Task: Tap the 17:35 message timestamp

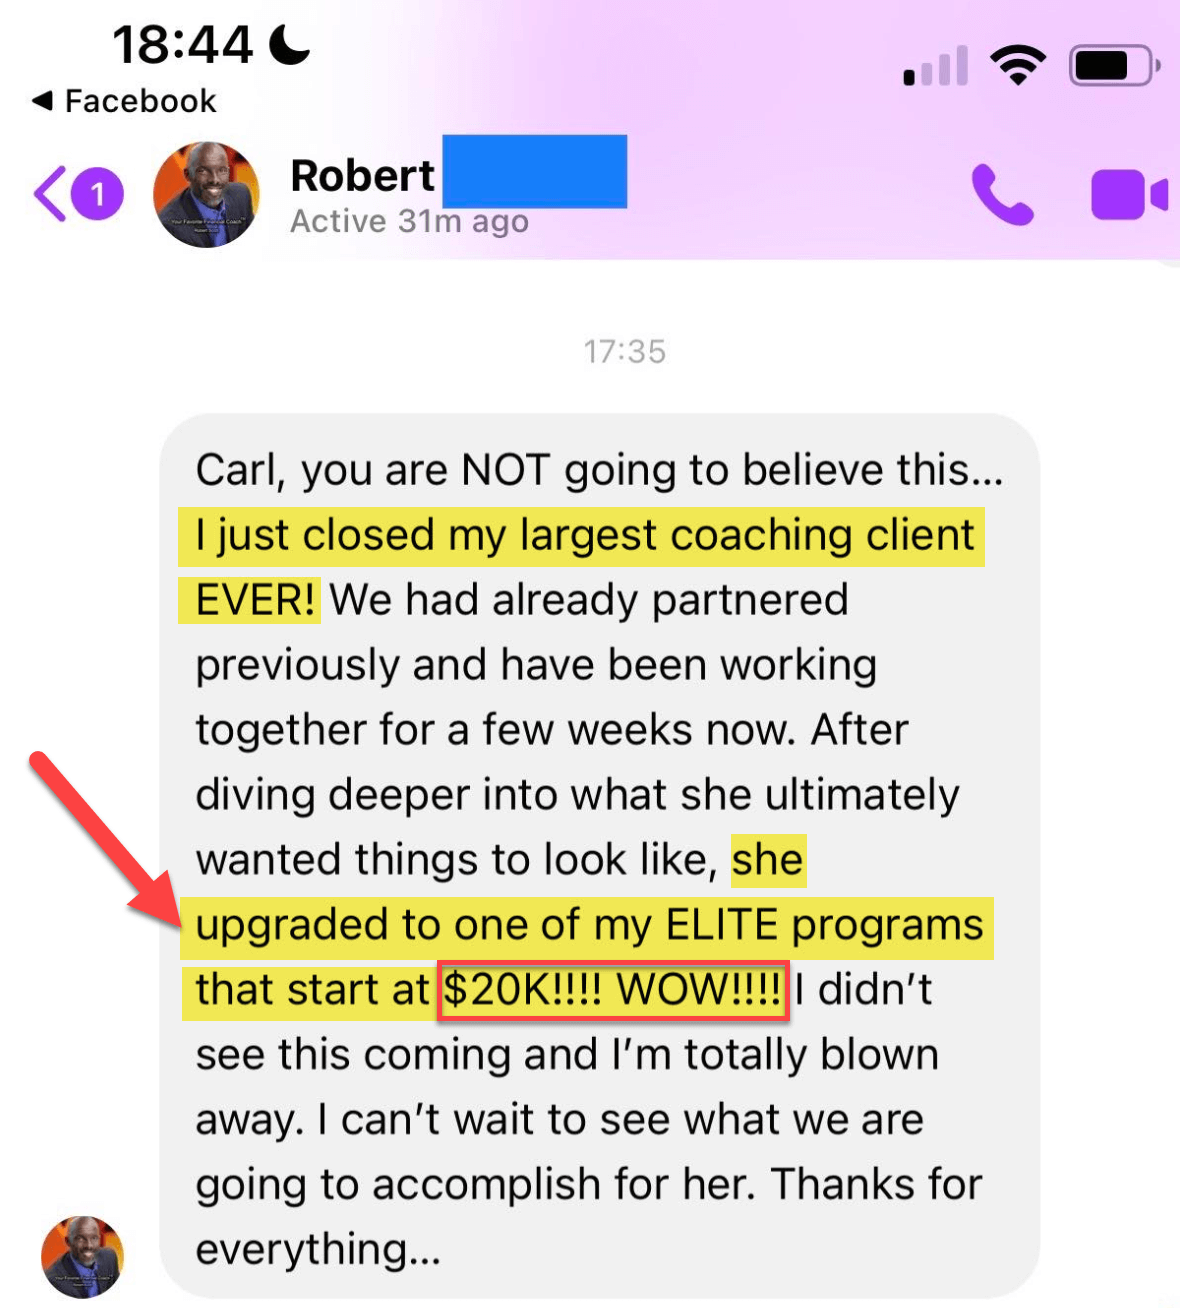Action: pos(625,352)
